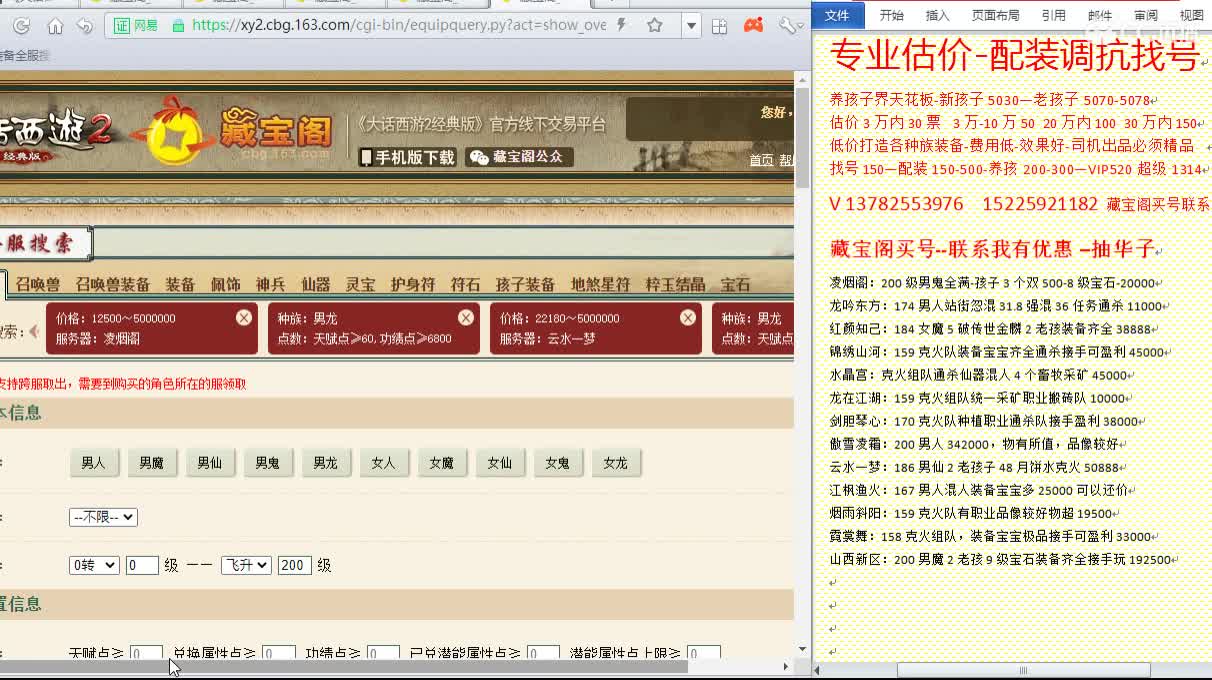
Task: Open the --不限-- dropdown
Action: click(103, 517)
